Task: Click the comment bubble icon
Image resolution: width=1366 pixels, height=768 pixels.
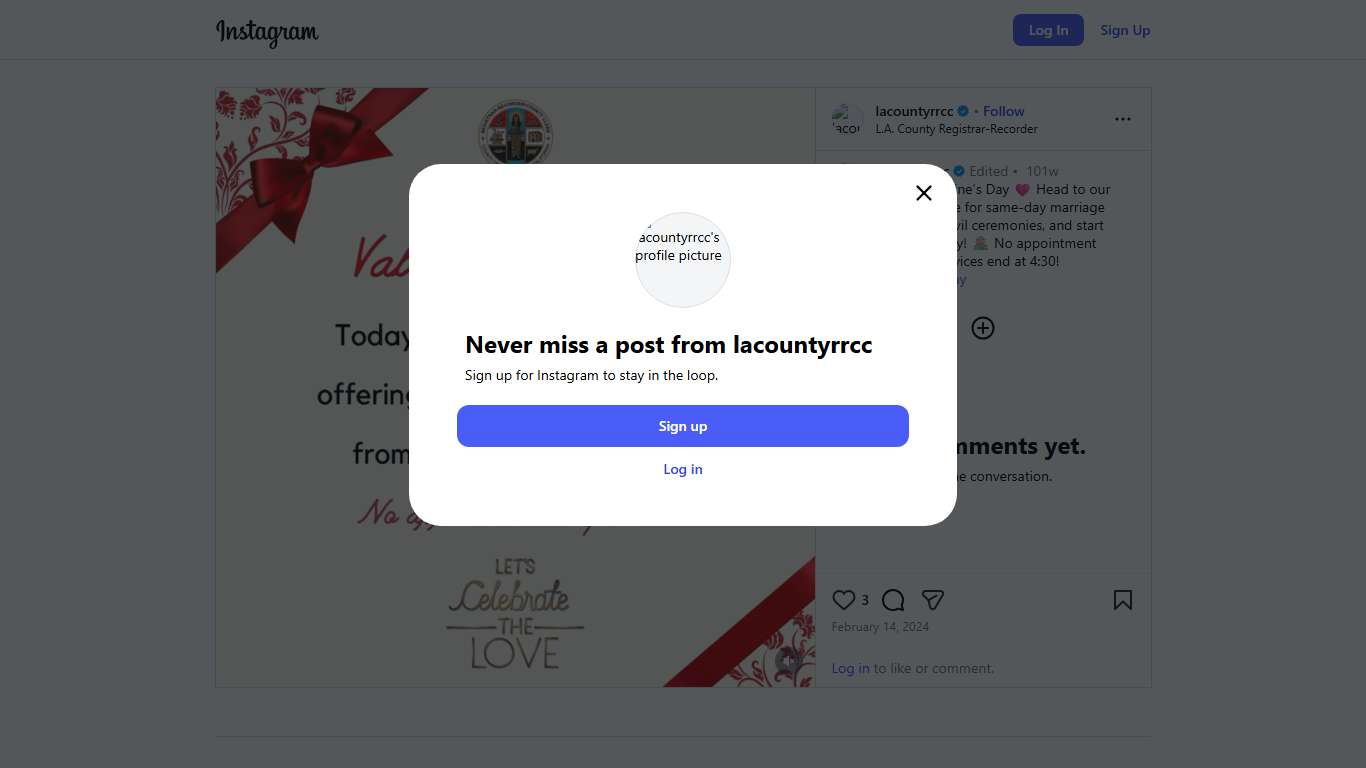Action: [x=893, y=600]
